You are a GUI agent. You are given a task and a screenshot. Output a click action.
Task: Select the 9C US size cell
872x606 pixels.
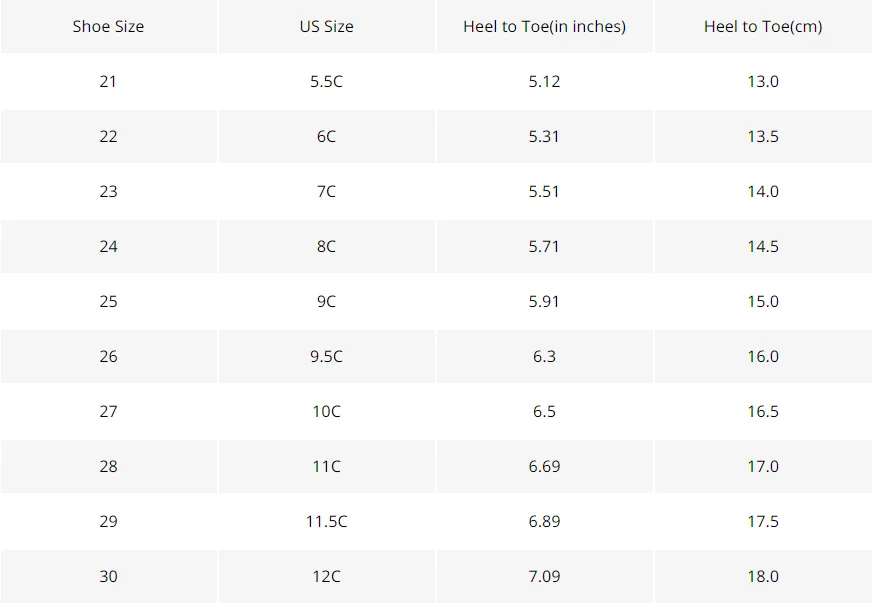tap(326, 301)
